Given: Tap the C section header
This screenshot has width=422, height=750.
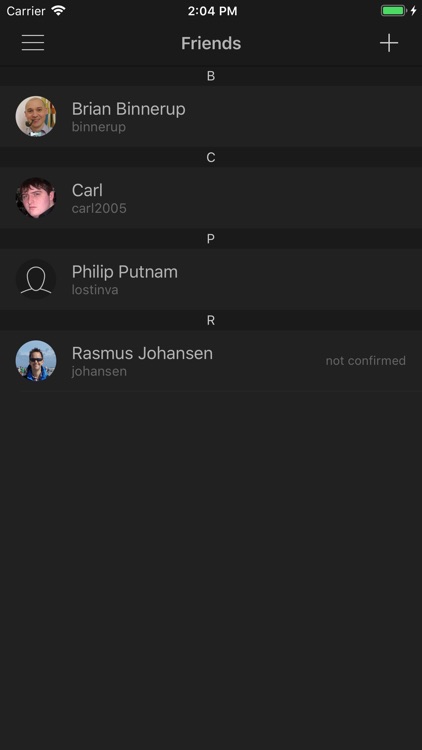Looking at the screenshot, I should (211, 157).
